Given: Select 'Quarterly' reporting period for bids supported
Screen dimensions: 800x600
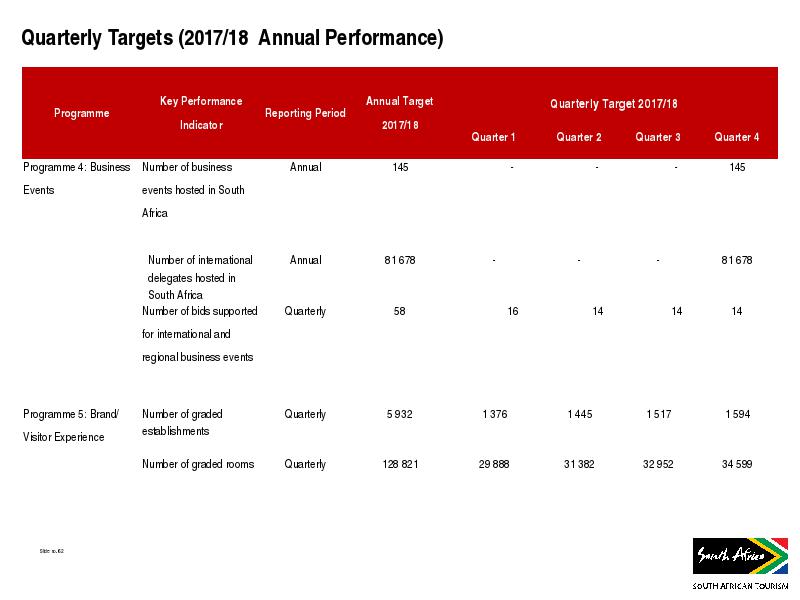Looking at the screenshot, I should click(x=305, y=311).
